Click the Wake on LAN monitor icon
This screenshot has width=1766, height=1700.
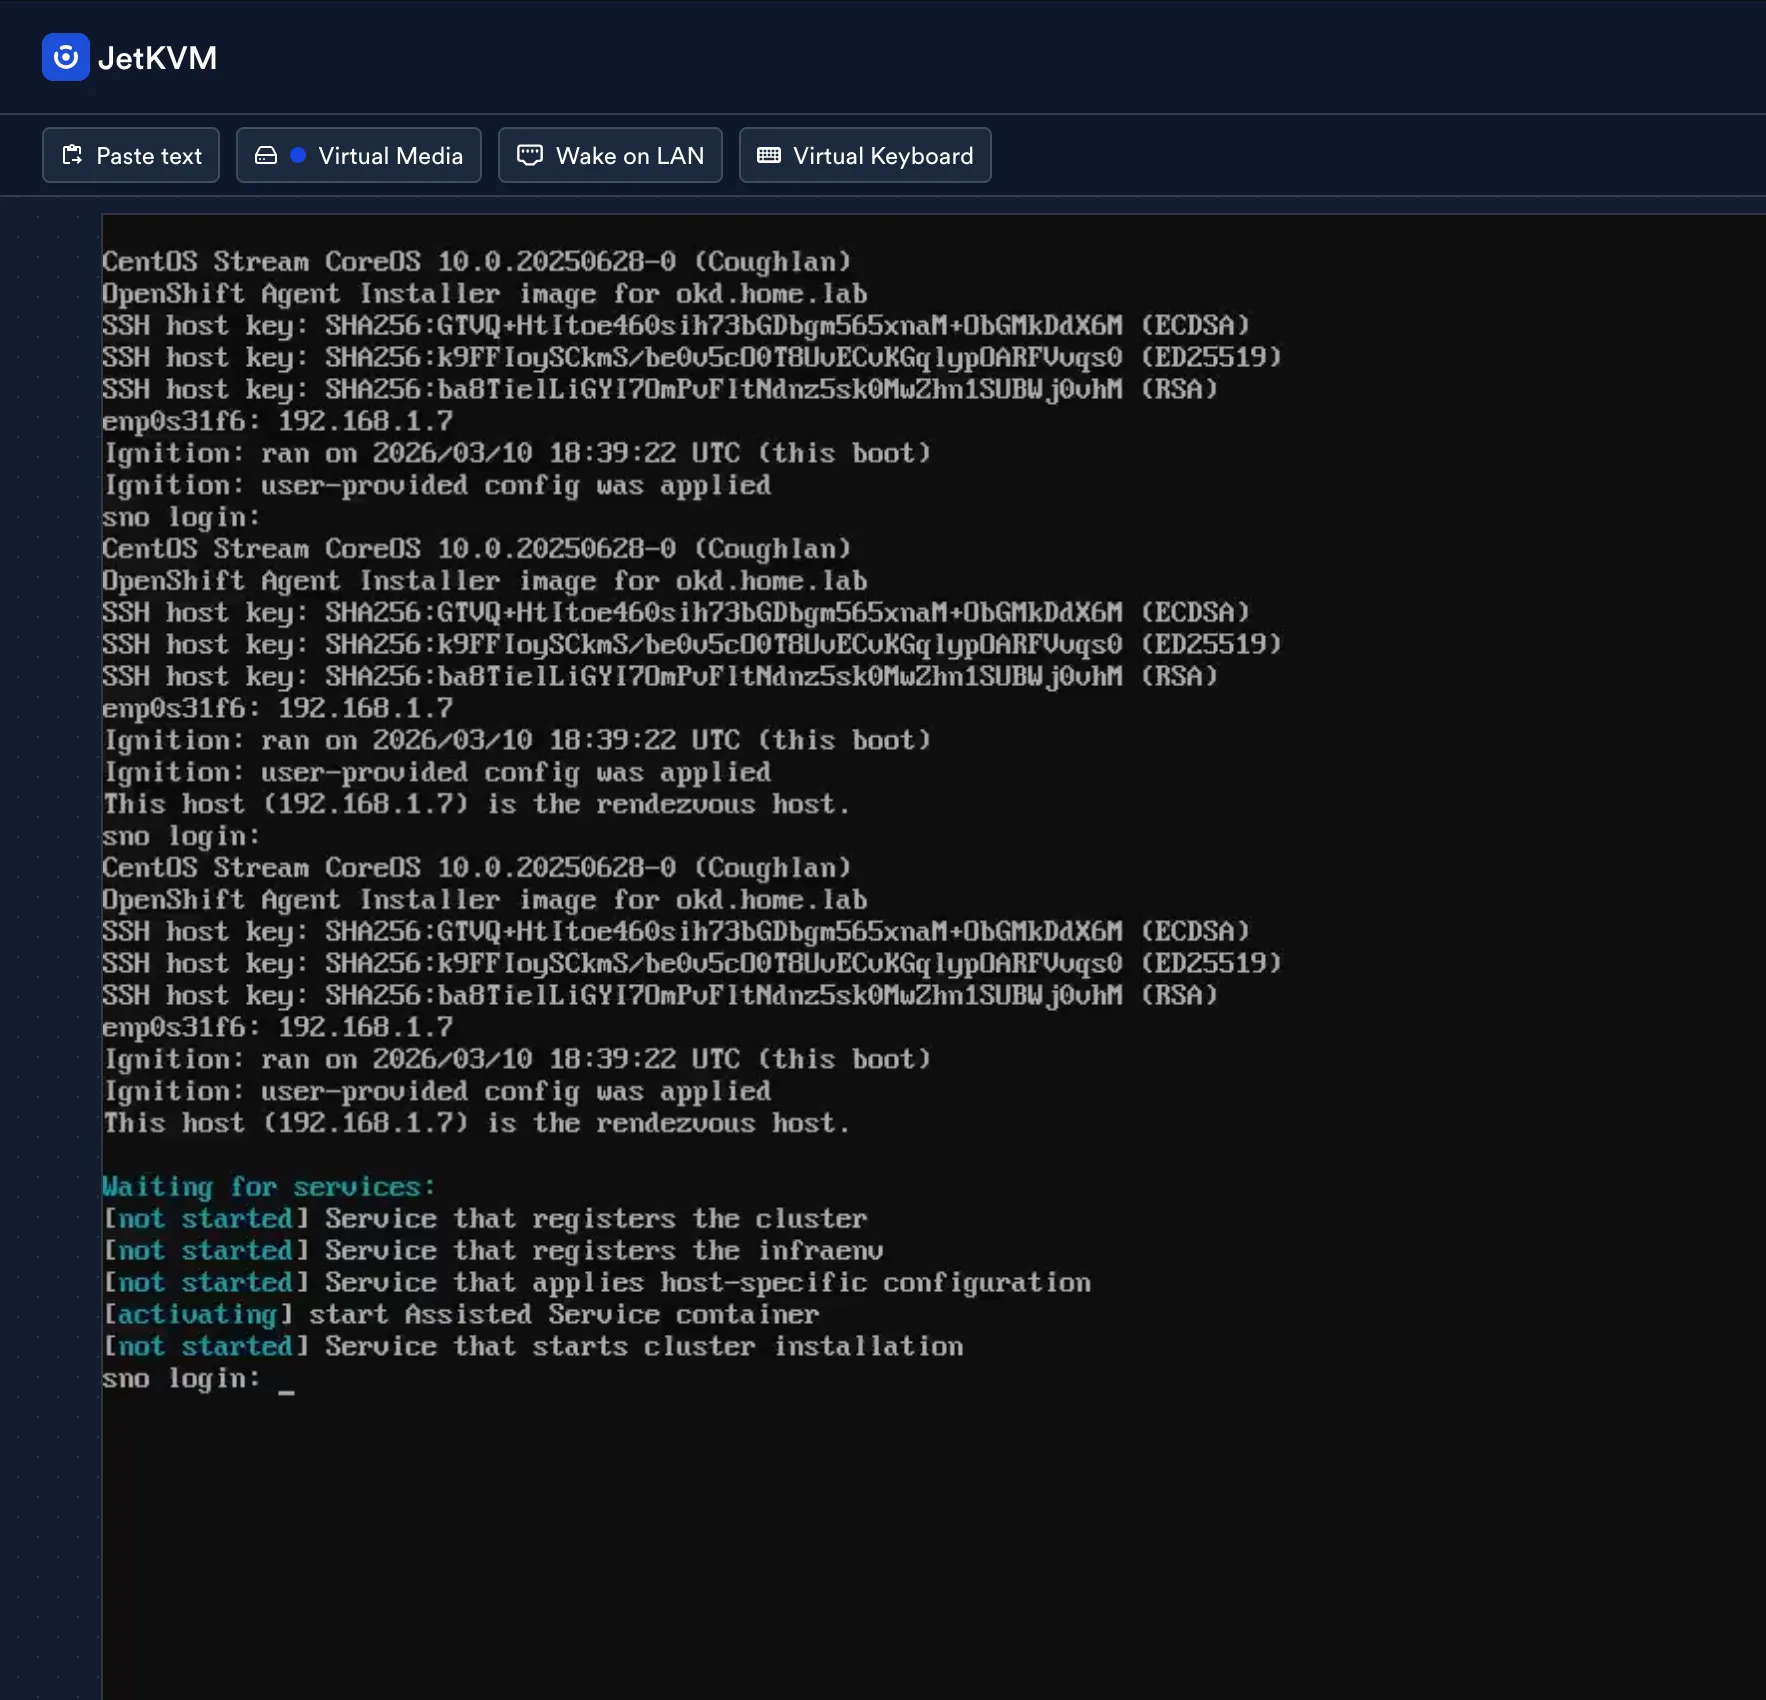coord(530,155)
